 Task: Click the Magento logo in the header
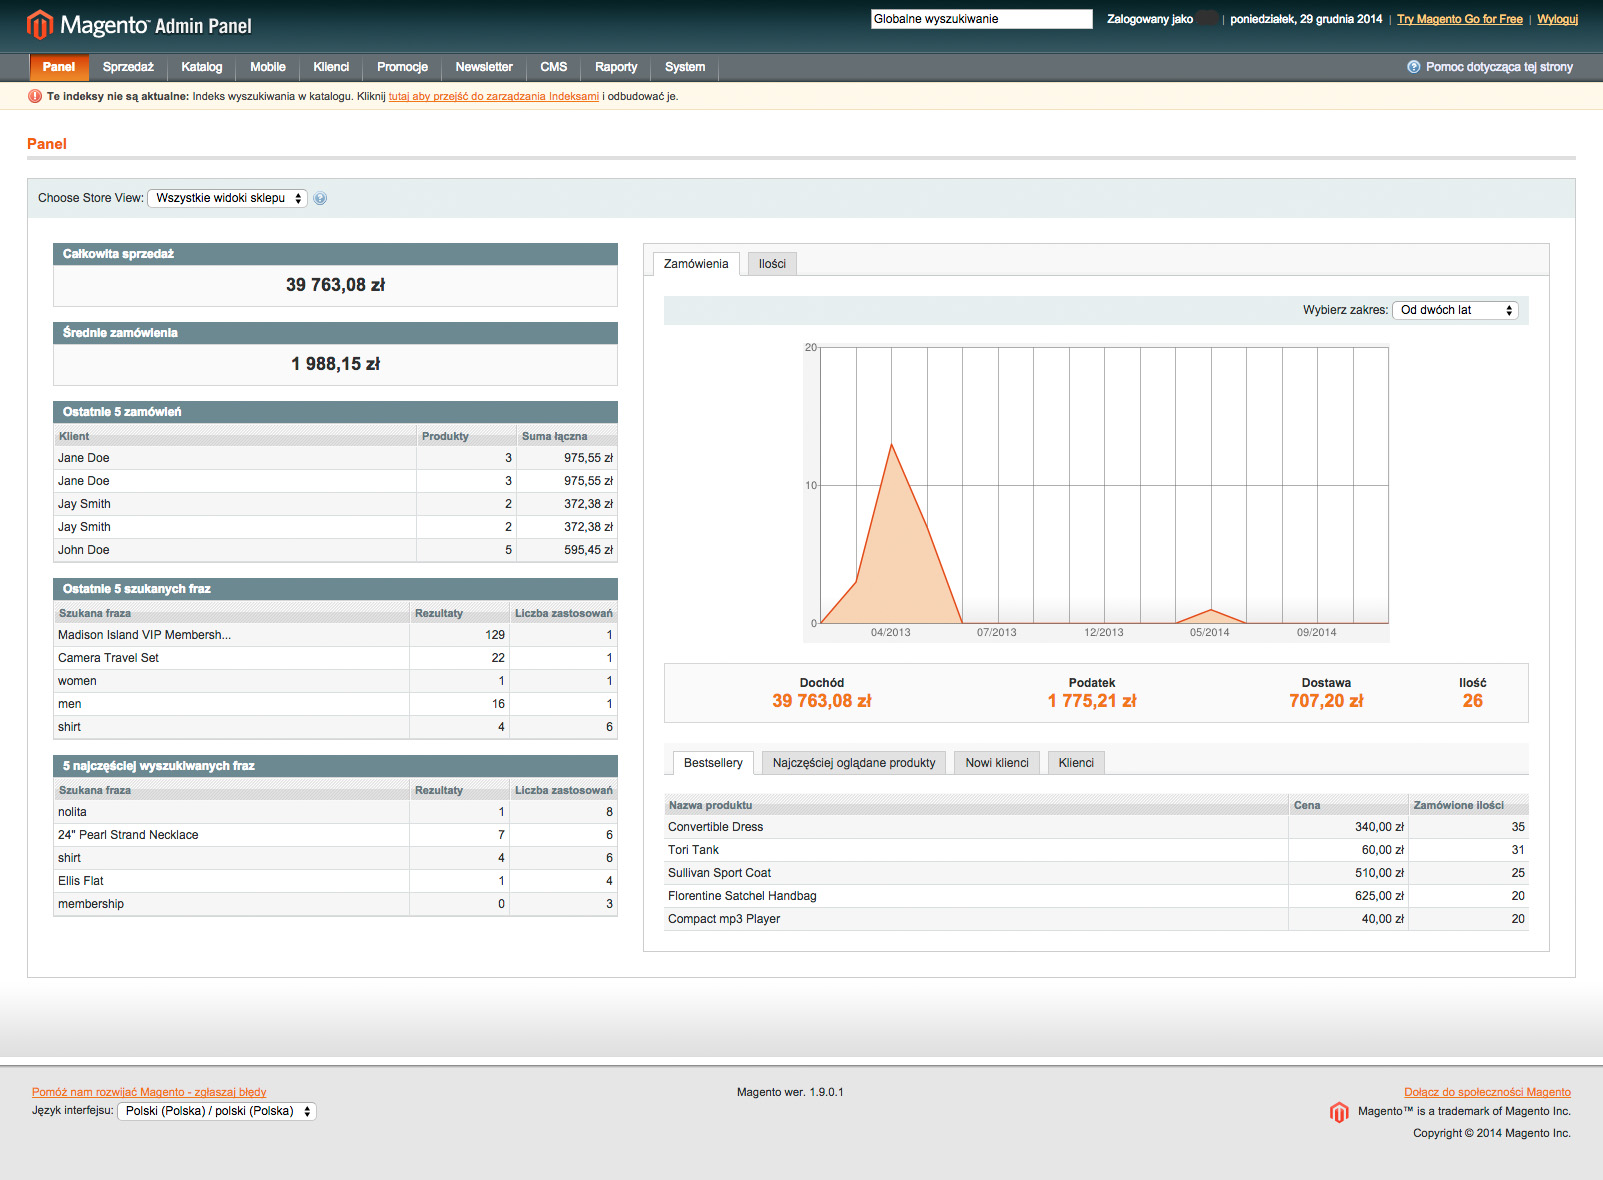pyautogui.click(x=139, y=24)
